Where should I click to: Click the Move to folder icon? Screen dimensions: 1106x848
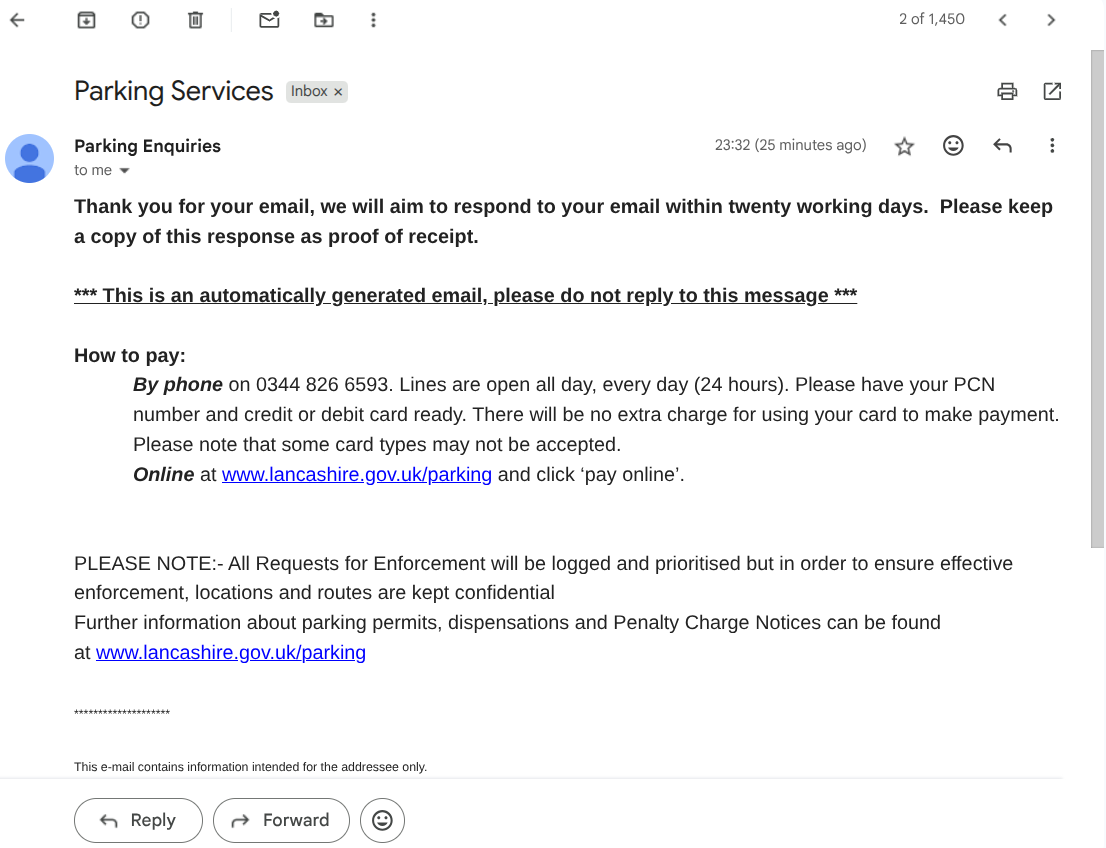(x=323, y=20)
